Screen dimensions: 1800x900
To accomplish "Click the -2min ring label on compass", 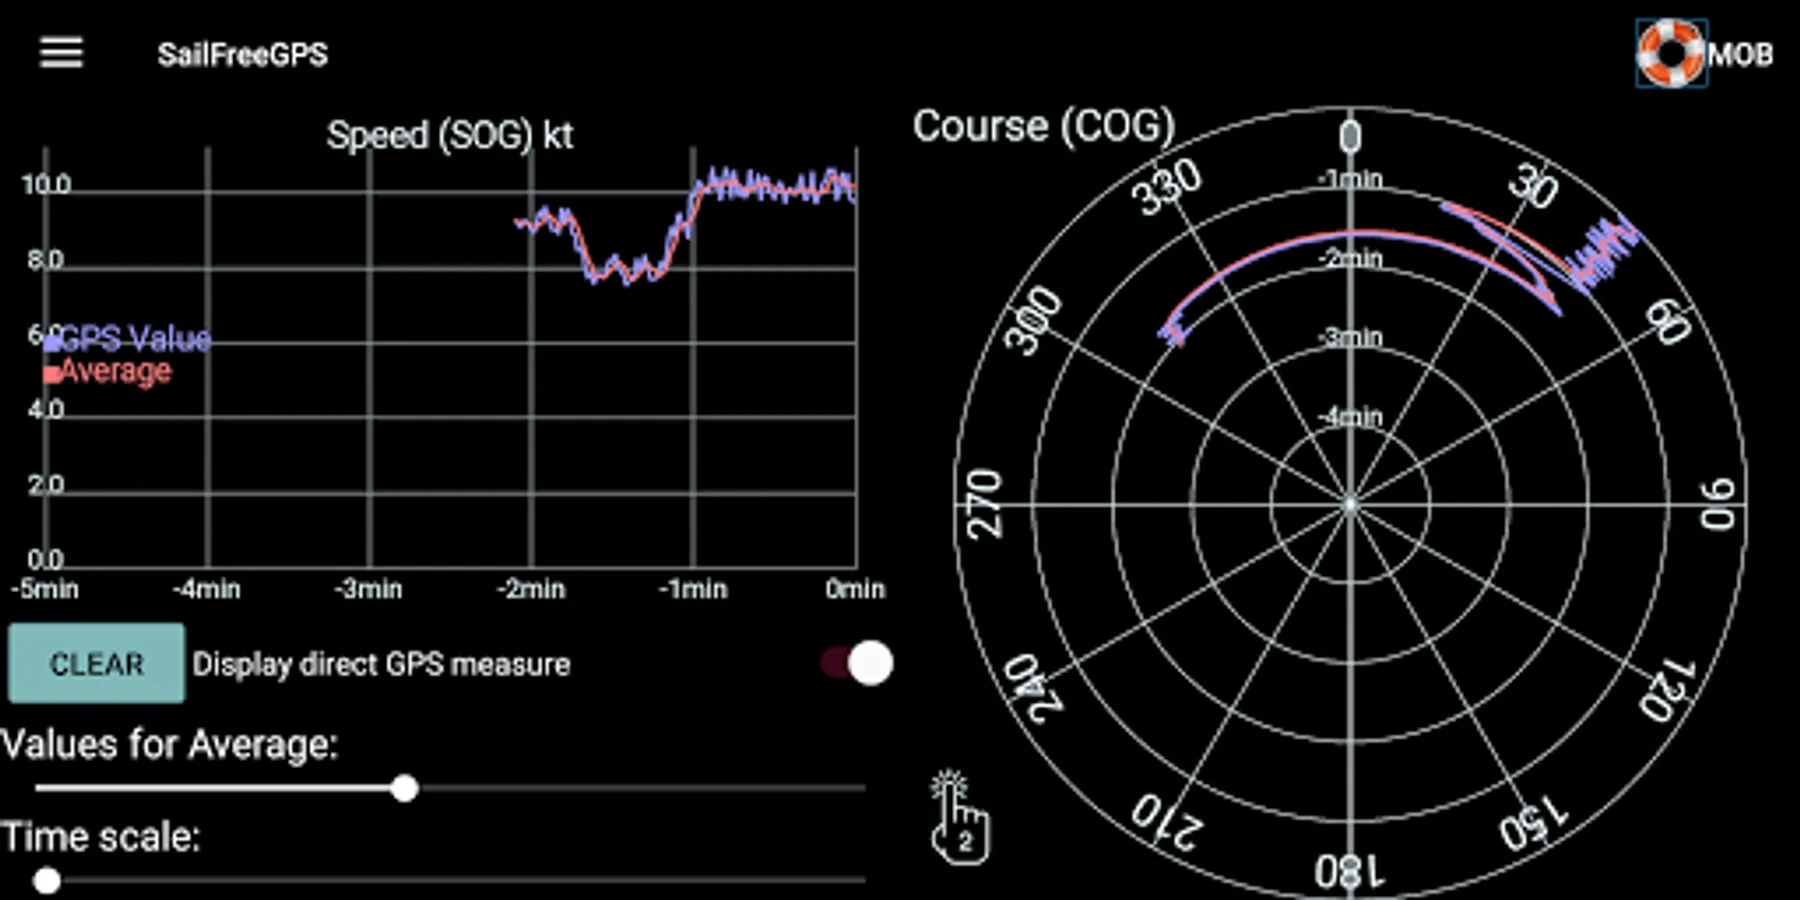I will click(1351, 258).
